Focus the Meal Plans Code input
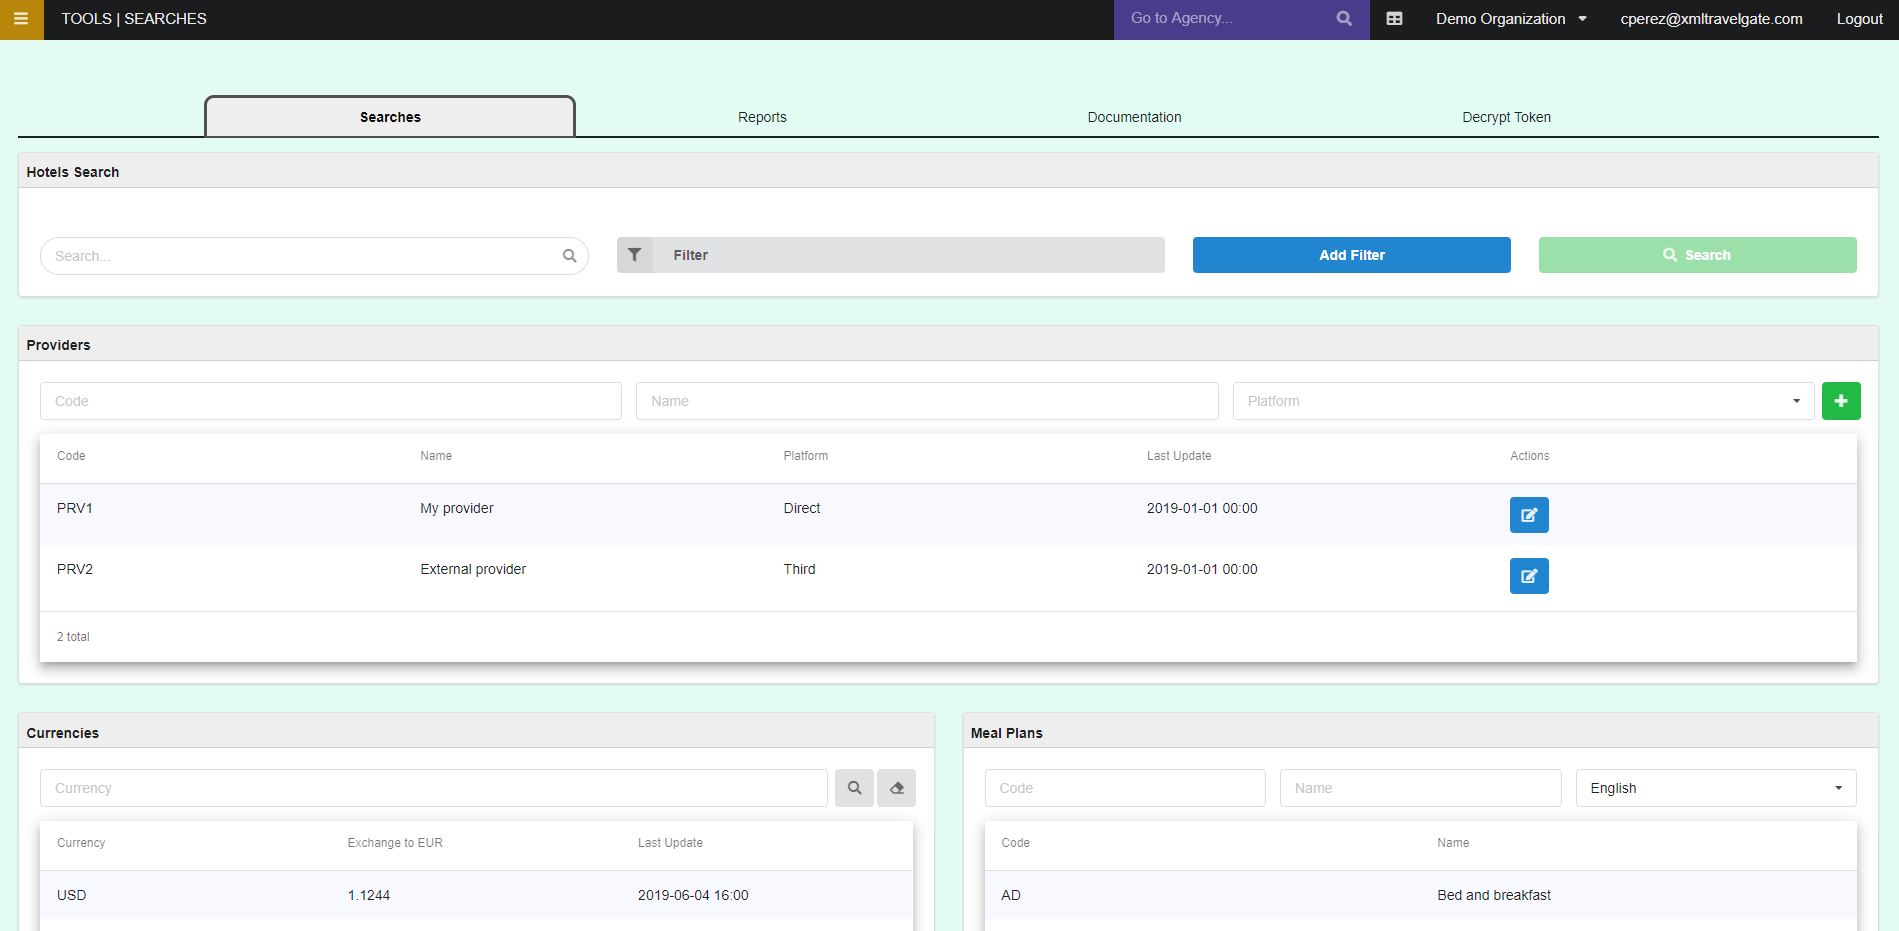This screenshot has height=931, width=1899. click(1125, 788)
